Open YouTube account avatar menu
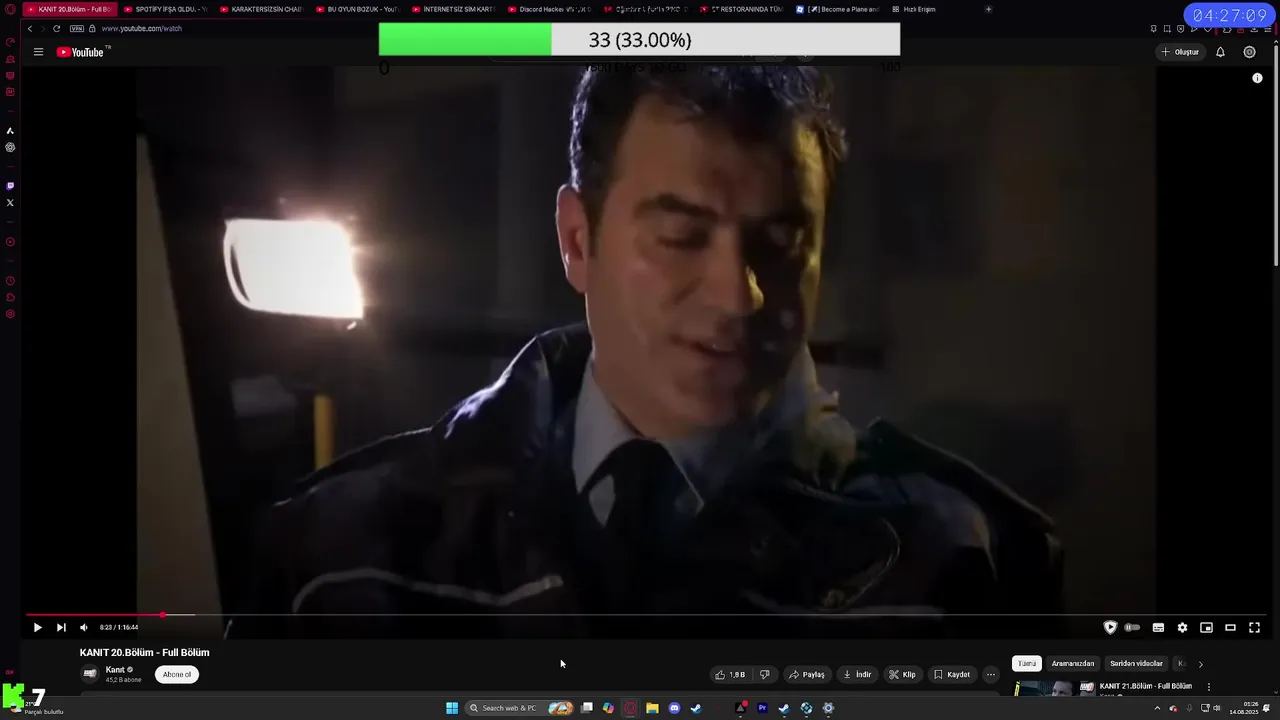 1249,52
